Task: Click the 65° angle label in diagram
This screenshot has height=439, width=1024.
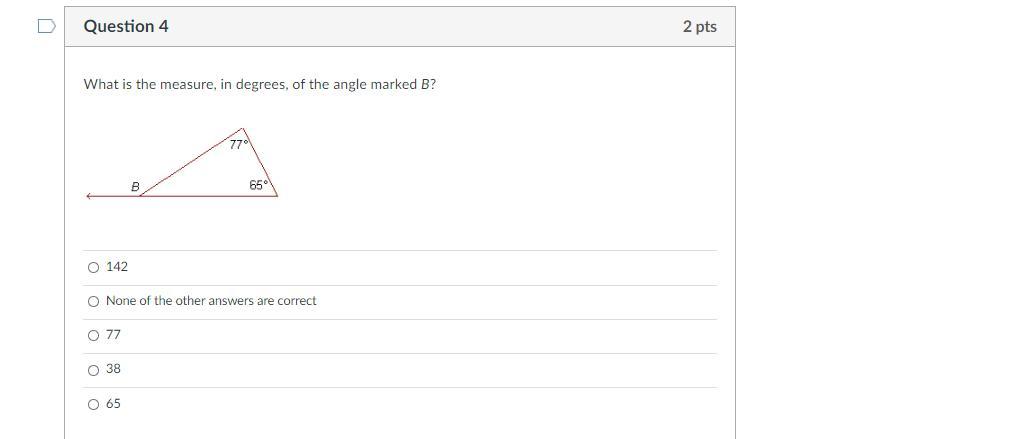Action: tap(259, 185)
